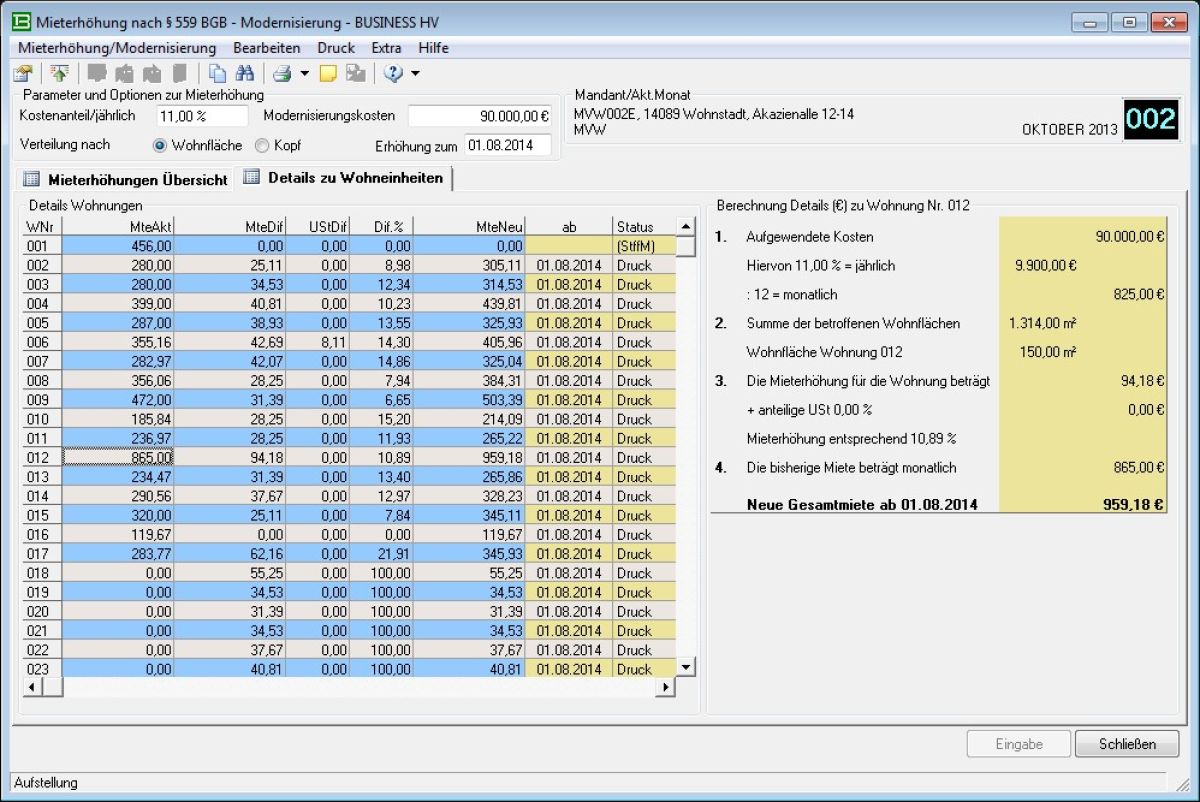Click the greyed-out icon next to note
1200x802 pixels.
[355, 73]
